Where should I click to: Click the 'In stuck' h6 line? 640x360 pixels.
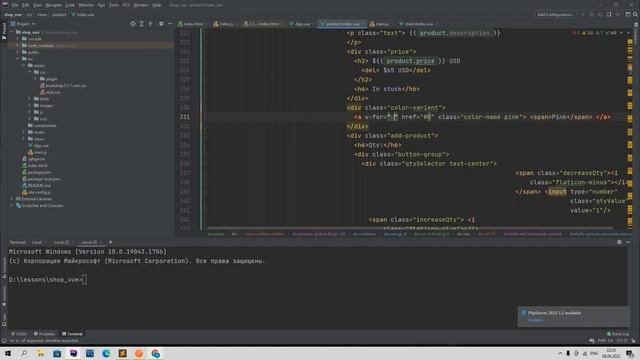pos(387,89)
